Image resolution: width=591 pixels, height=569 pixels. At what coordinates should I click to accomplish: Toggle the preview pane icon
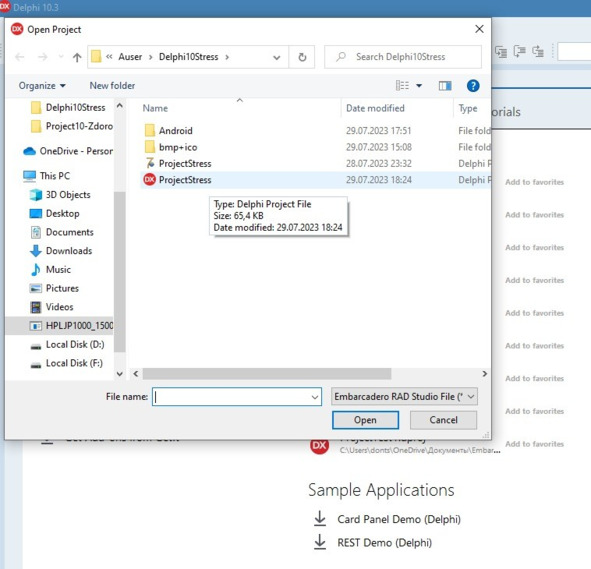[445, 86]
